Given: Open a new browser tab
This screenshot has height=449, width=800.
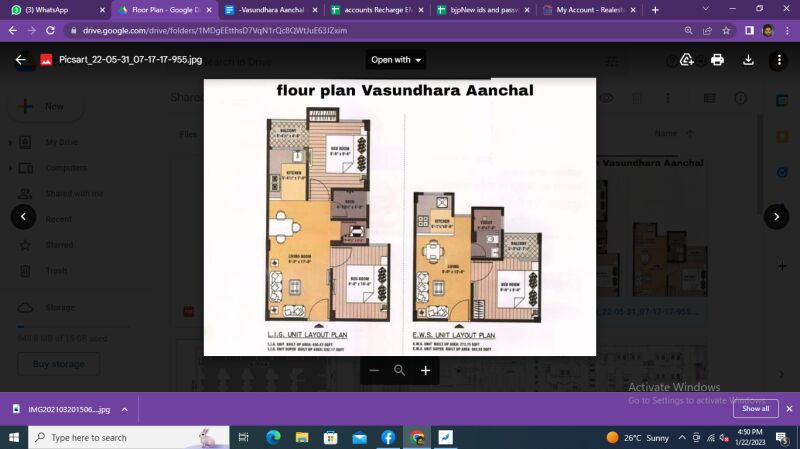Looking at the screenshot, I should pos(655,10).
